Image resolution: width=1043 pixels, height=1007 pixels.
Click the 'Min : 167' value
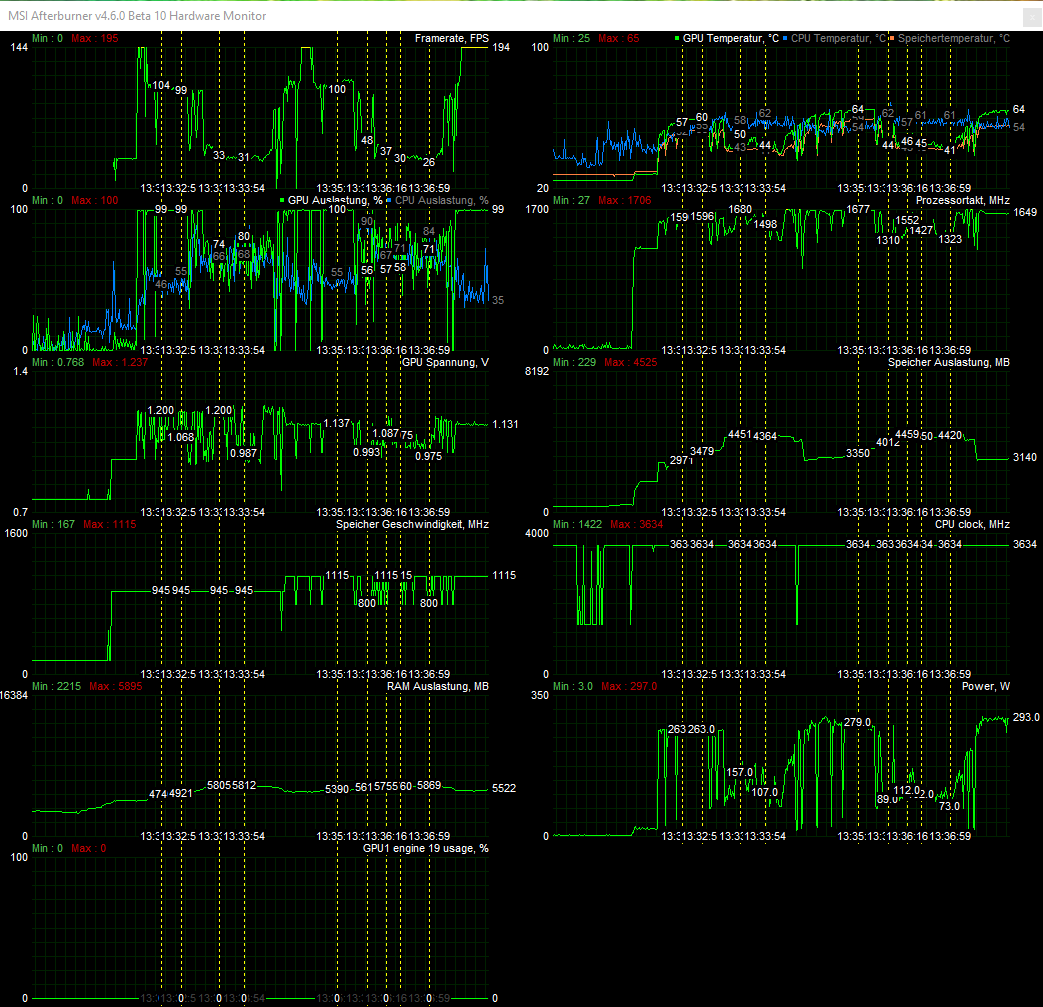click(53, 524)
